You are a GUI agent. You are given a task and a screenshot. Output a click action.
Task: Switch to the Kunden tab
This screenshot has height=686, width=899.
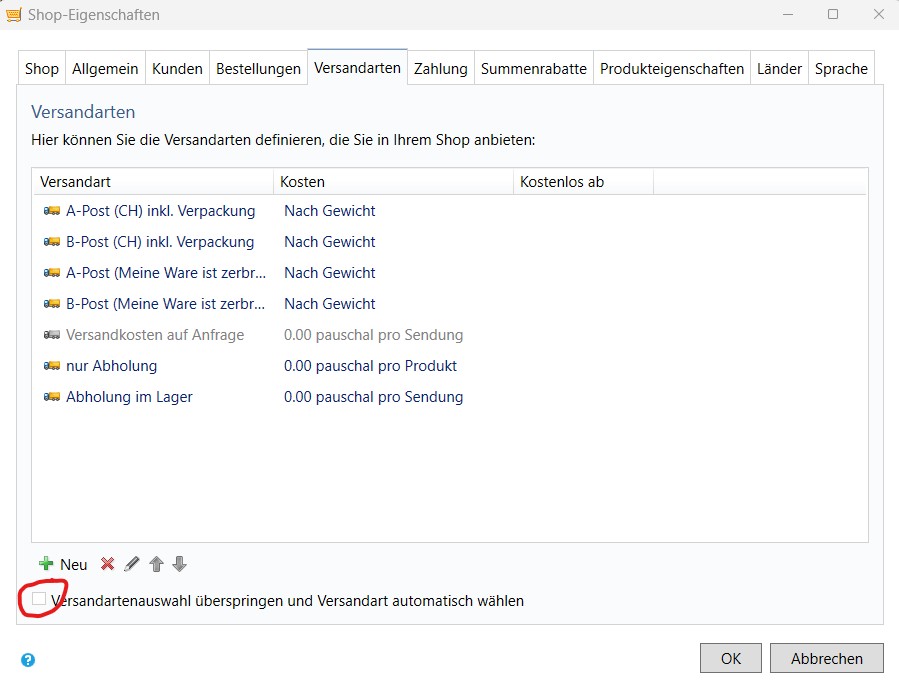pos(177,68)
